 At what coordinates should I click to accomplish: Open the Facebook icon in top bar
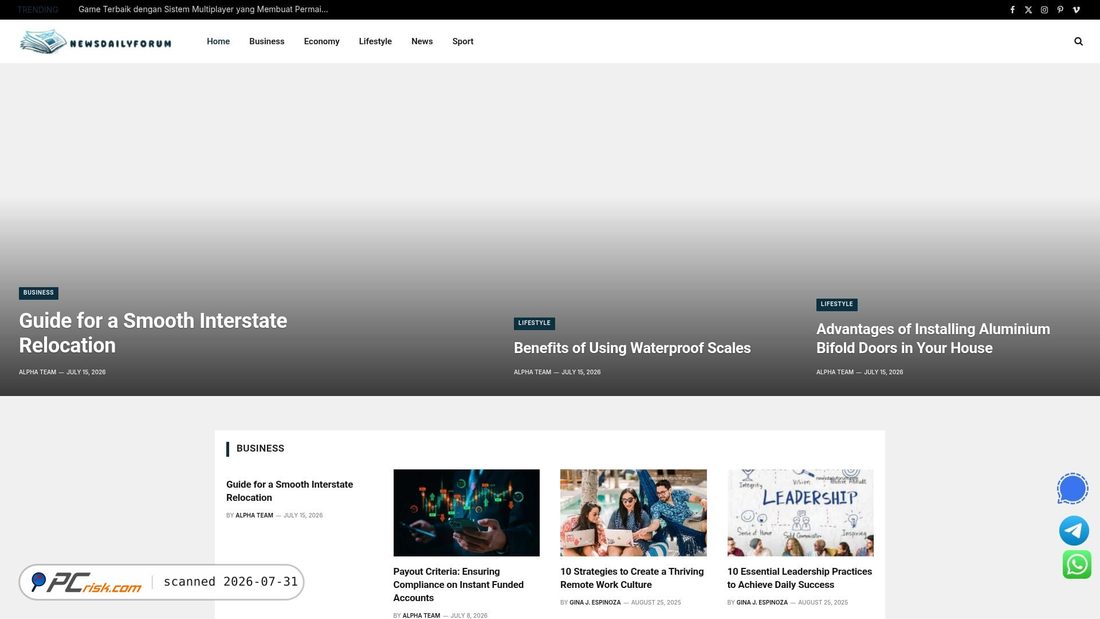(x=1012, y=10)
